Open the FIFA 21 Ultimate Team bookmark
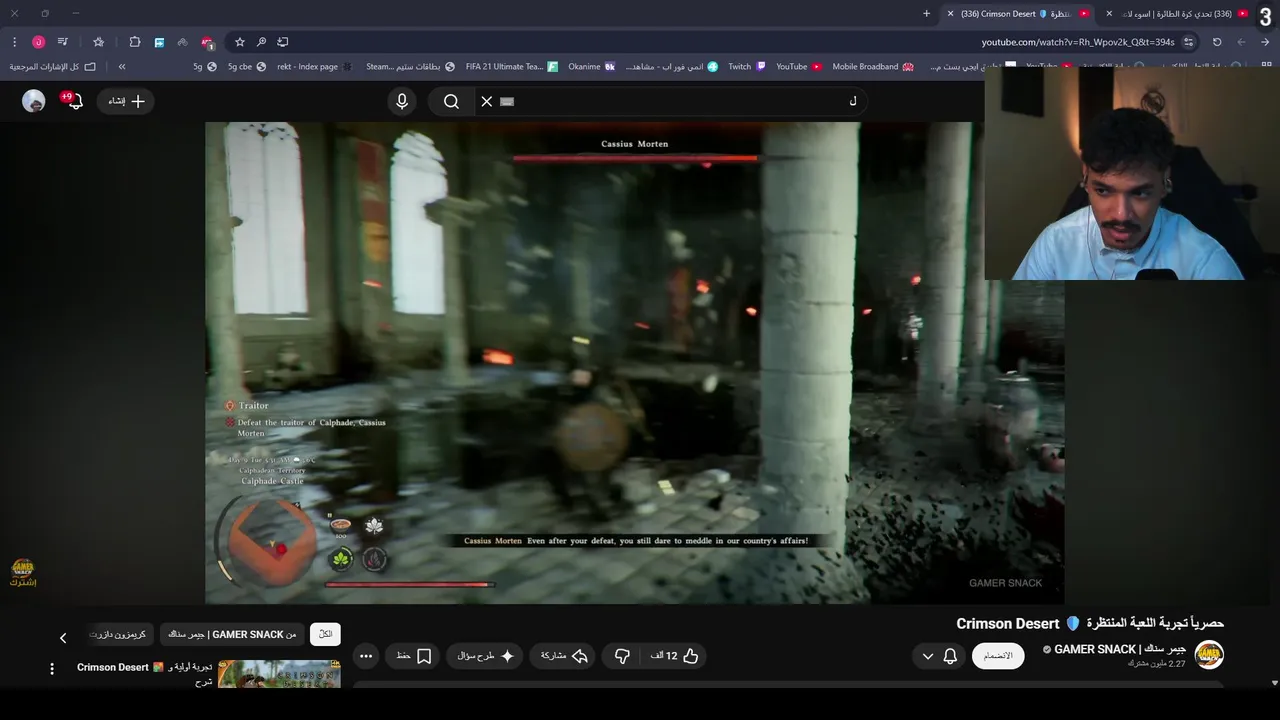This screenshot has height=720, width=1280. [x=512, y=67]
